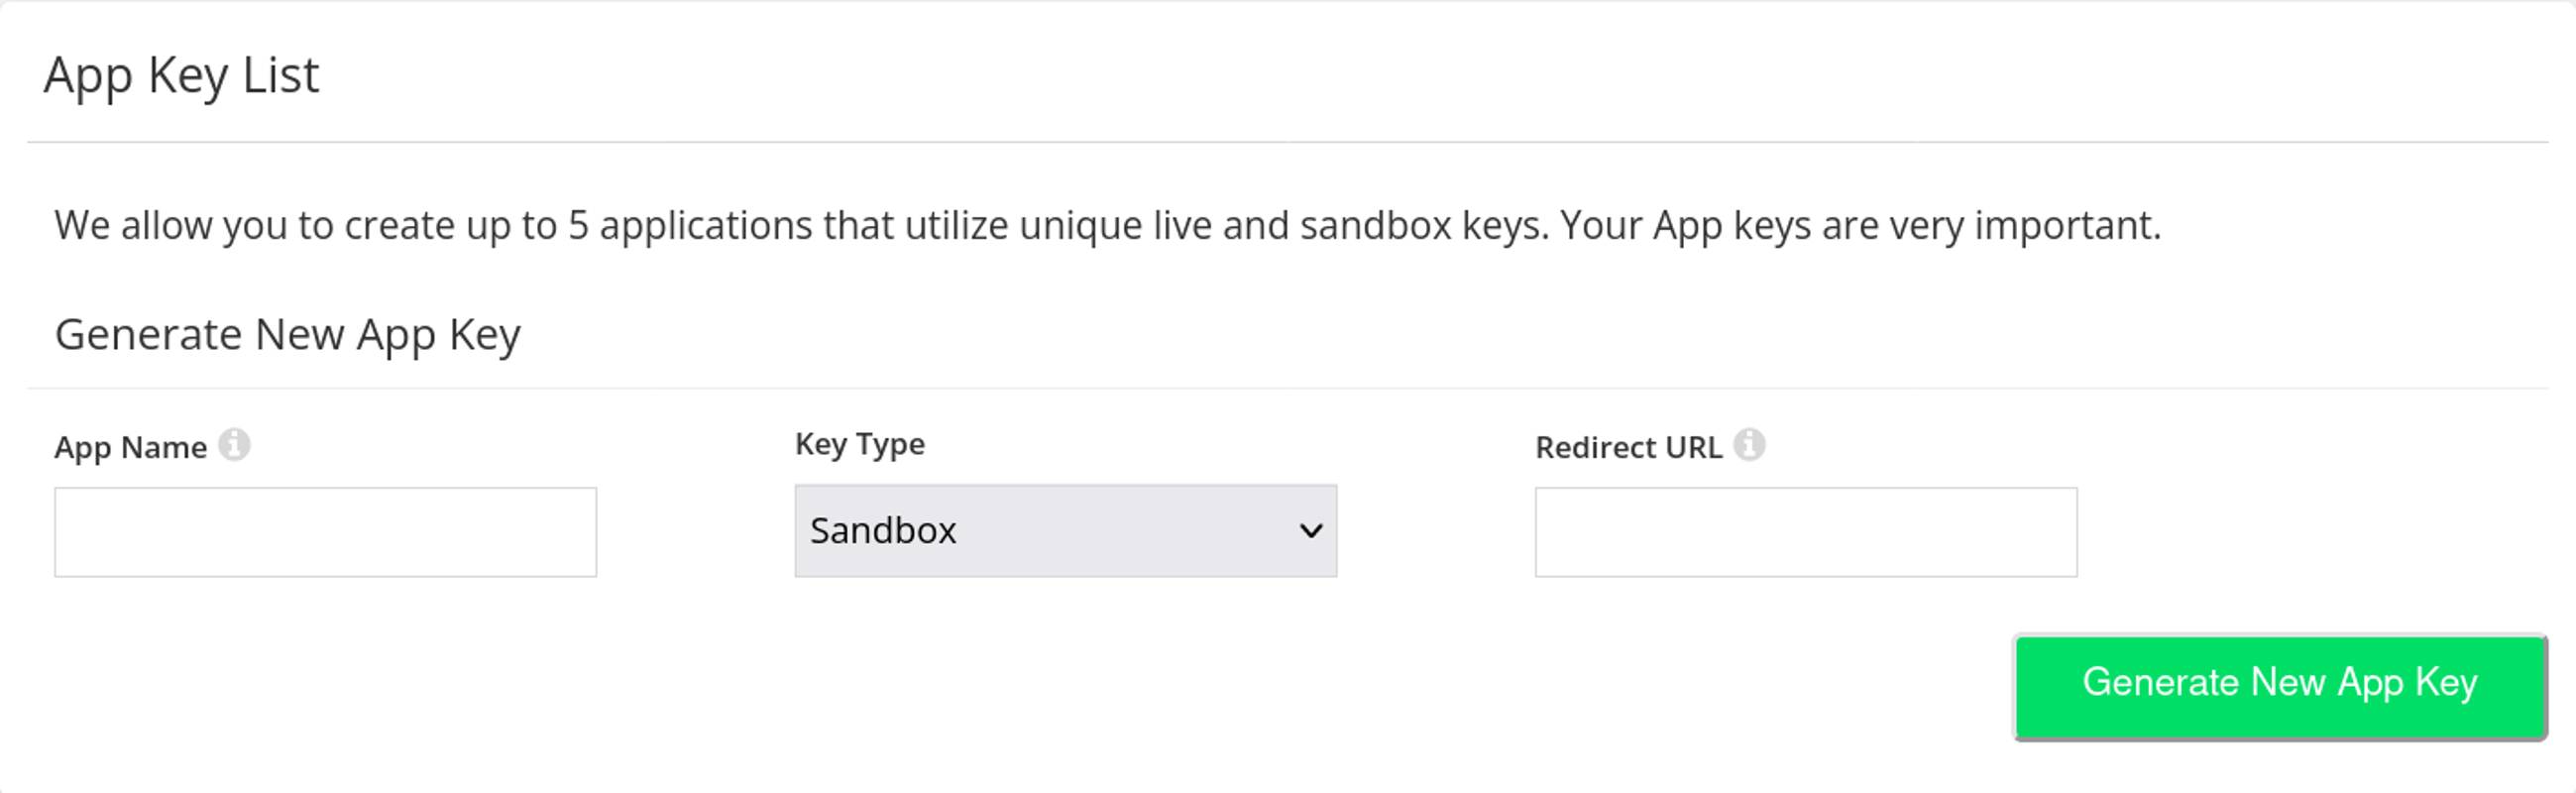Click the App Name label text
The width and height of the screenshot is (2576, 793).
(131, 447)
